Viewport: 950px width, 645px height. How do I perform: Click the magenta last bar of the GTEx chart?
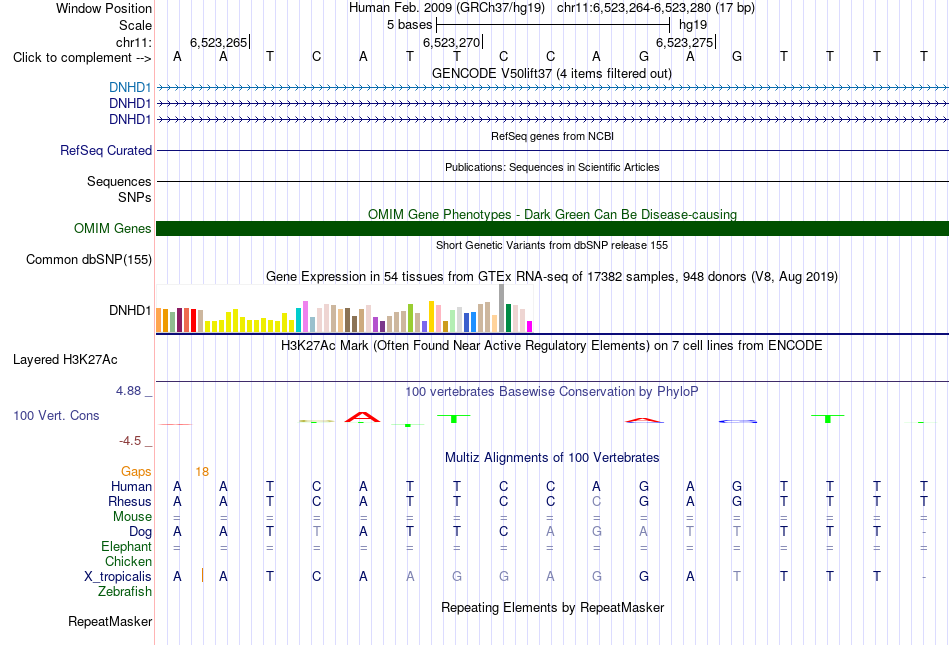point(530,326)
